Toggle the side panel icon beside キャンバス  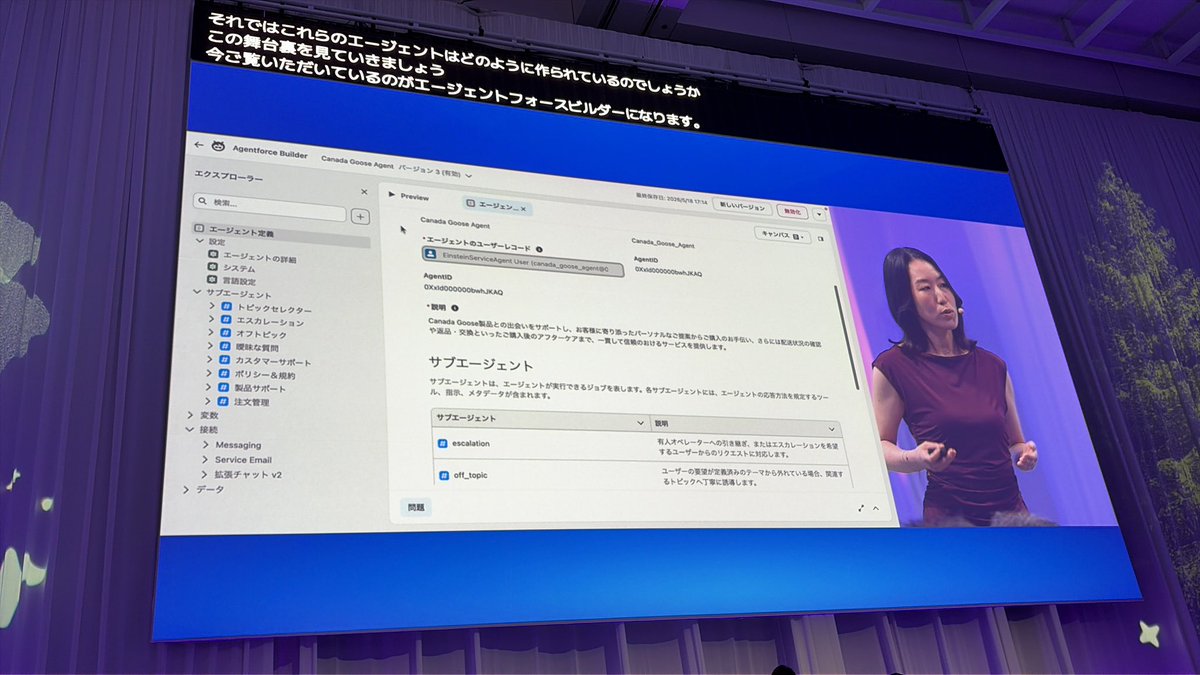[x=821, y=238]
